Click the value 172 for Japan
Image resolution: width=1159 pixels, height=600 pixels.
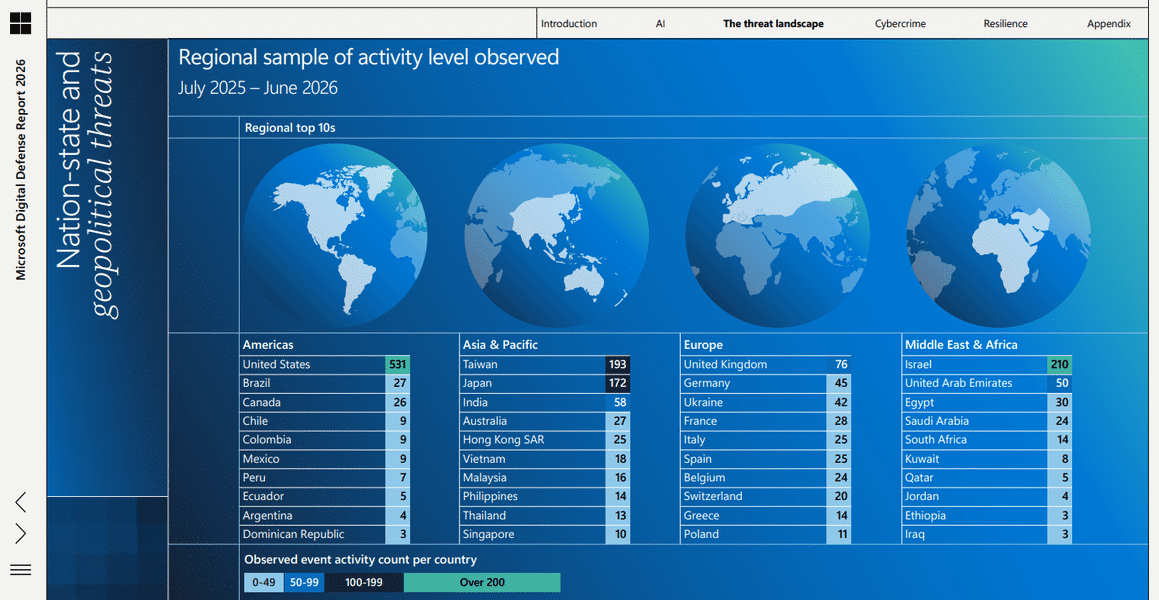point(618,383)
